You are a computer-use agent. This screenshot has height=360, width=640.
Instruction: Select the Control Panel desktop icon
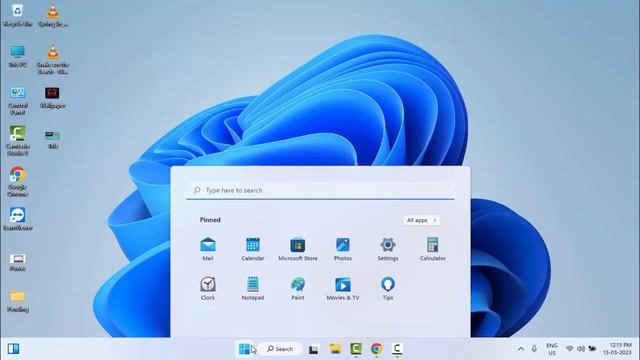pyautogui.click(x=18, y=100)
